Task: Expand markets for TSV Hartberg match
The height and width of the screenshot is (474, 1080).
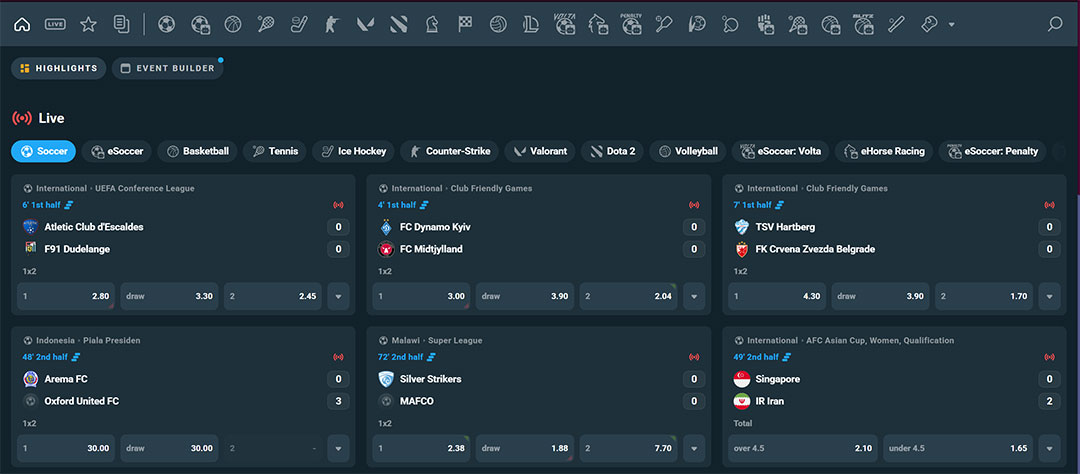Action: coord(1049,296)
